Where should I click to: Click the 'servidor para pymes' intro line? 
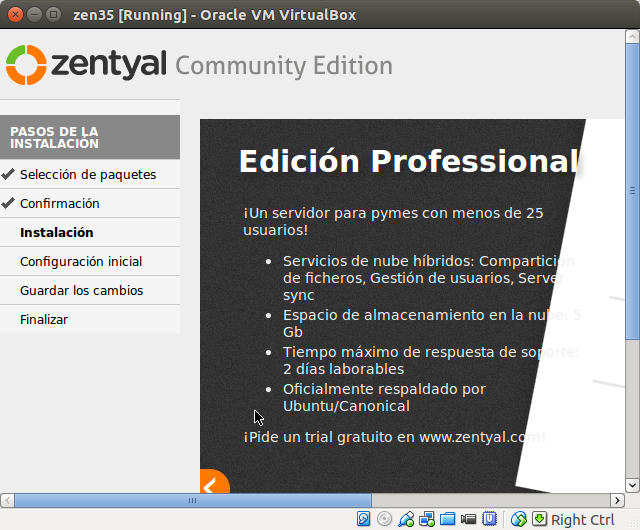pos(393,221)
